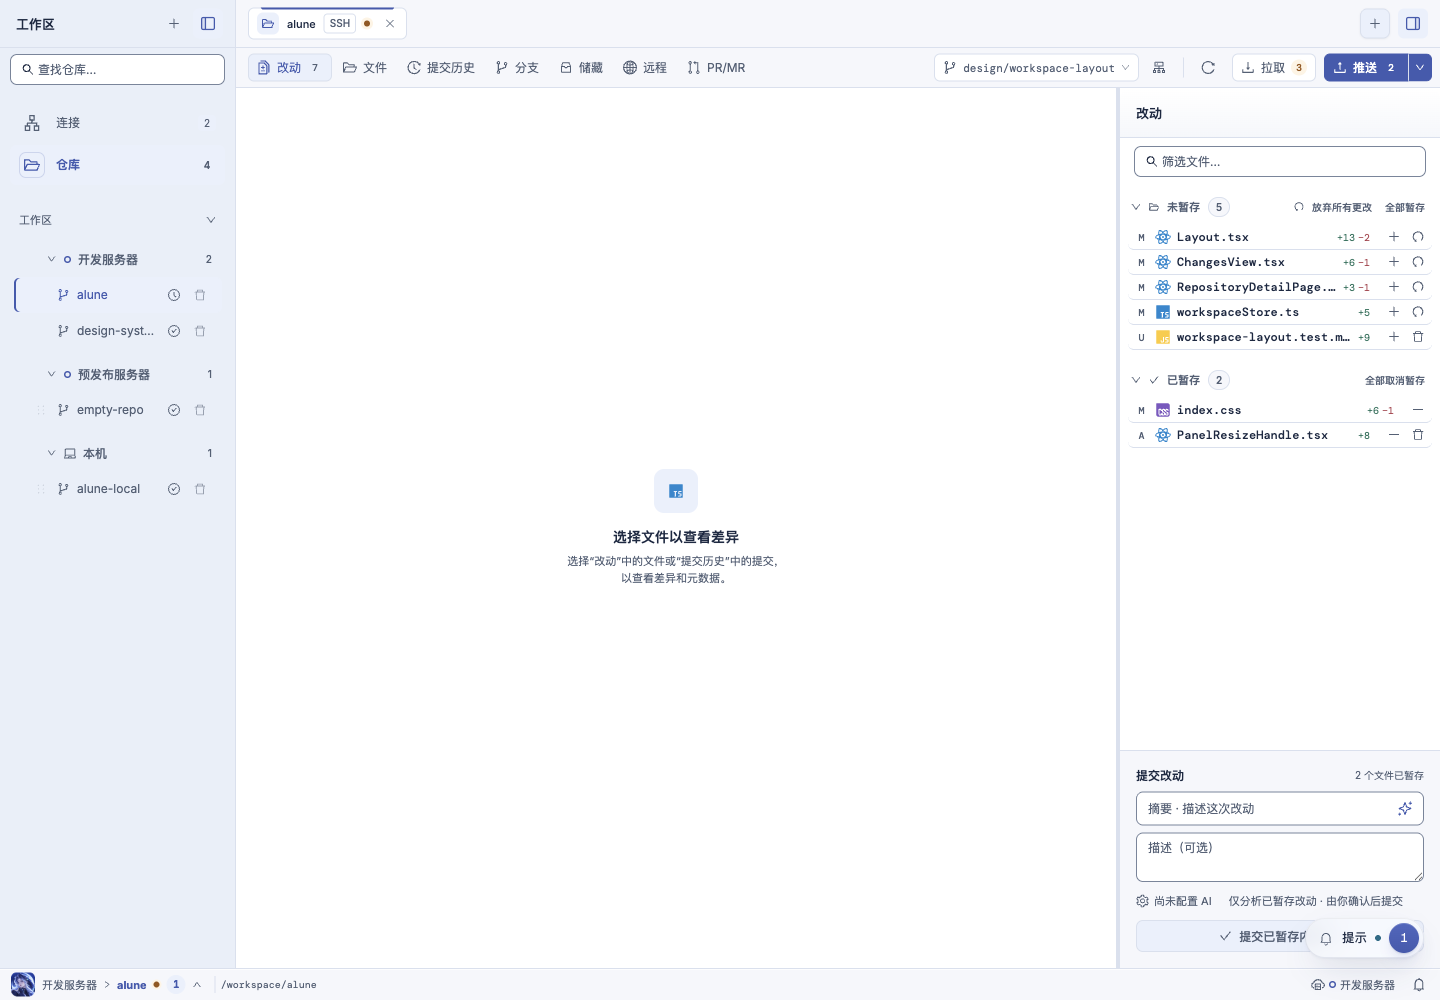Click trash icon on design-syst... row
This screenshot has height=1000, width=1440.
pyautogui.click(x=200, y=331)
